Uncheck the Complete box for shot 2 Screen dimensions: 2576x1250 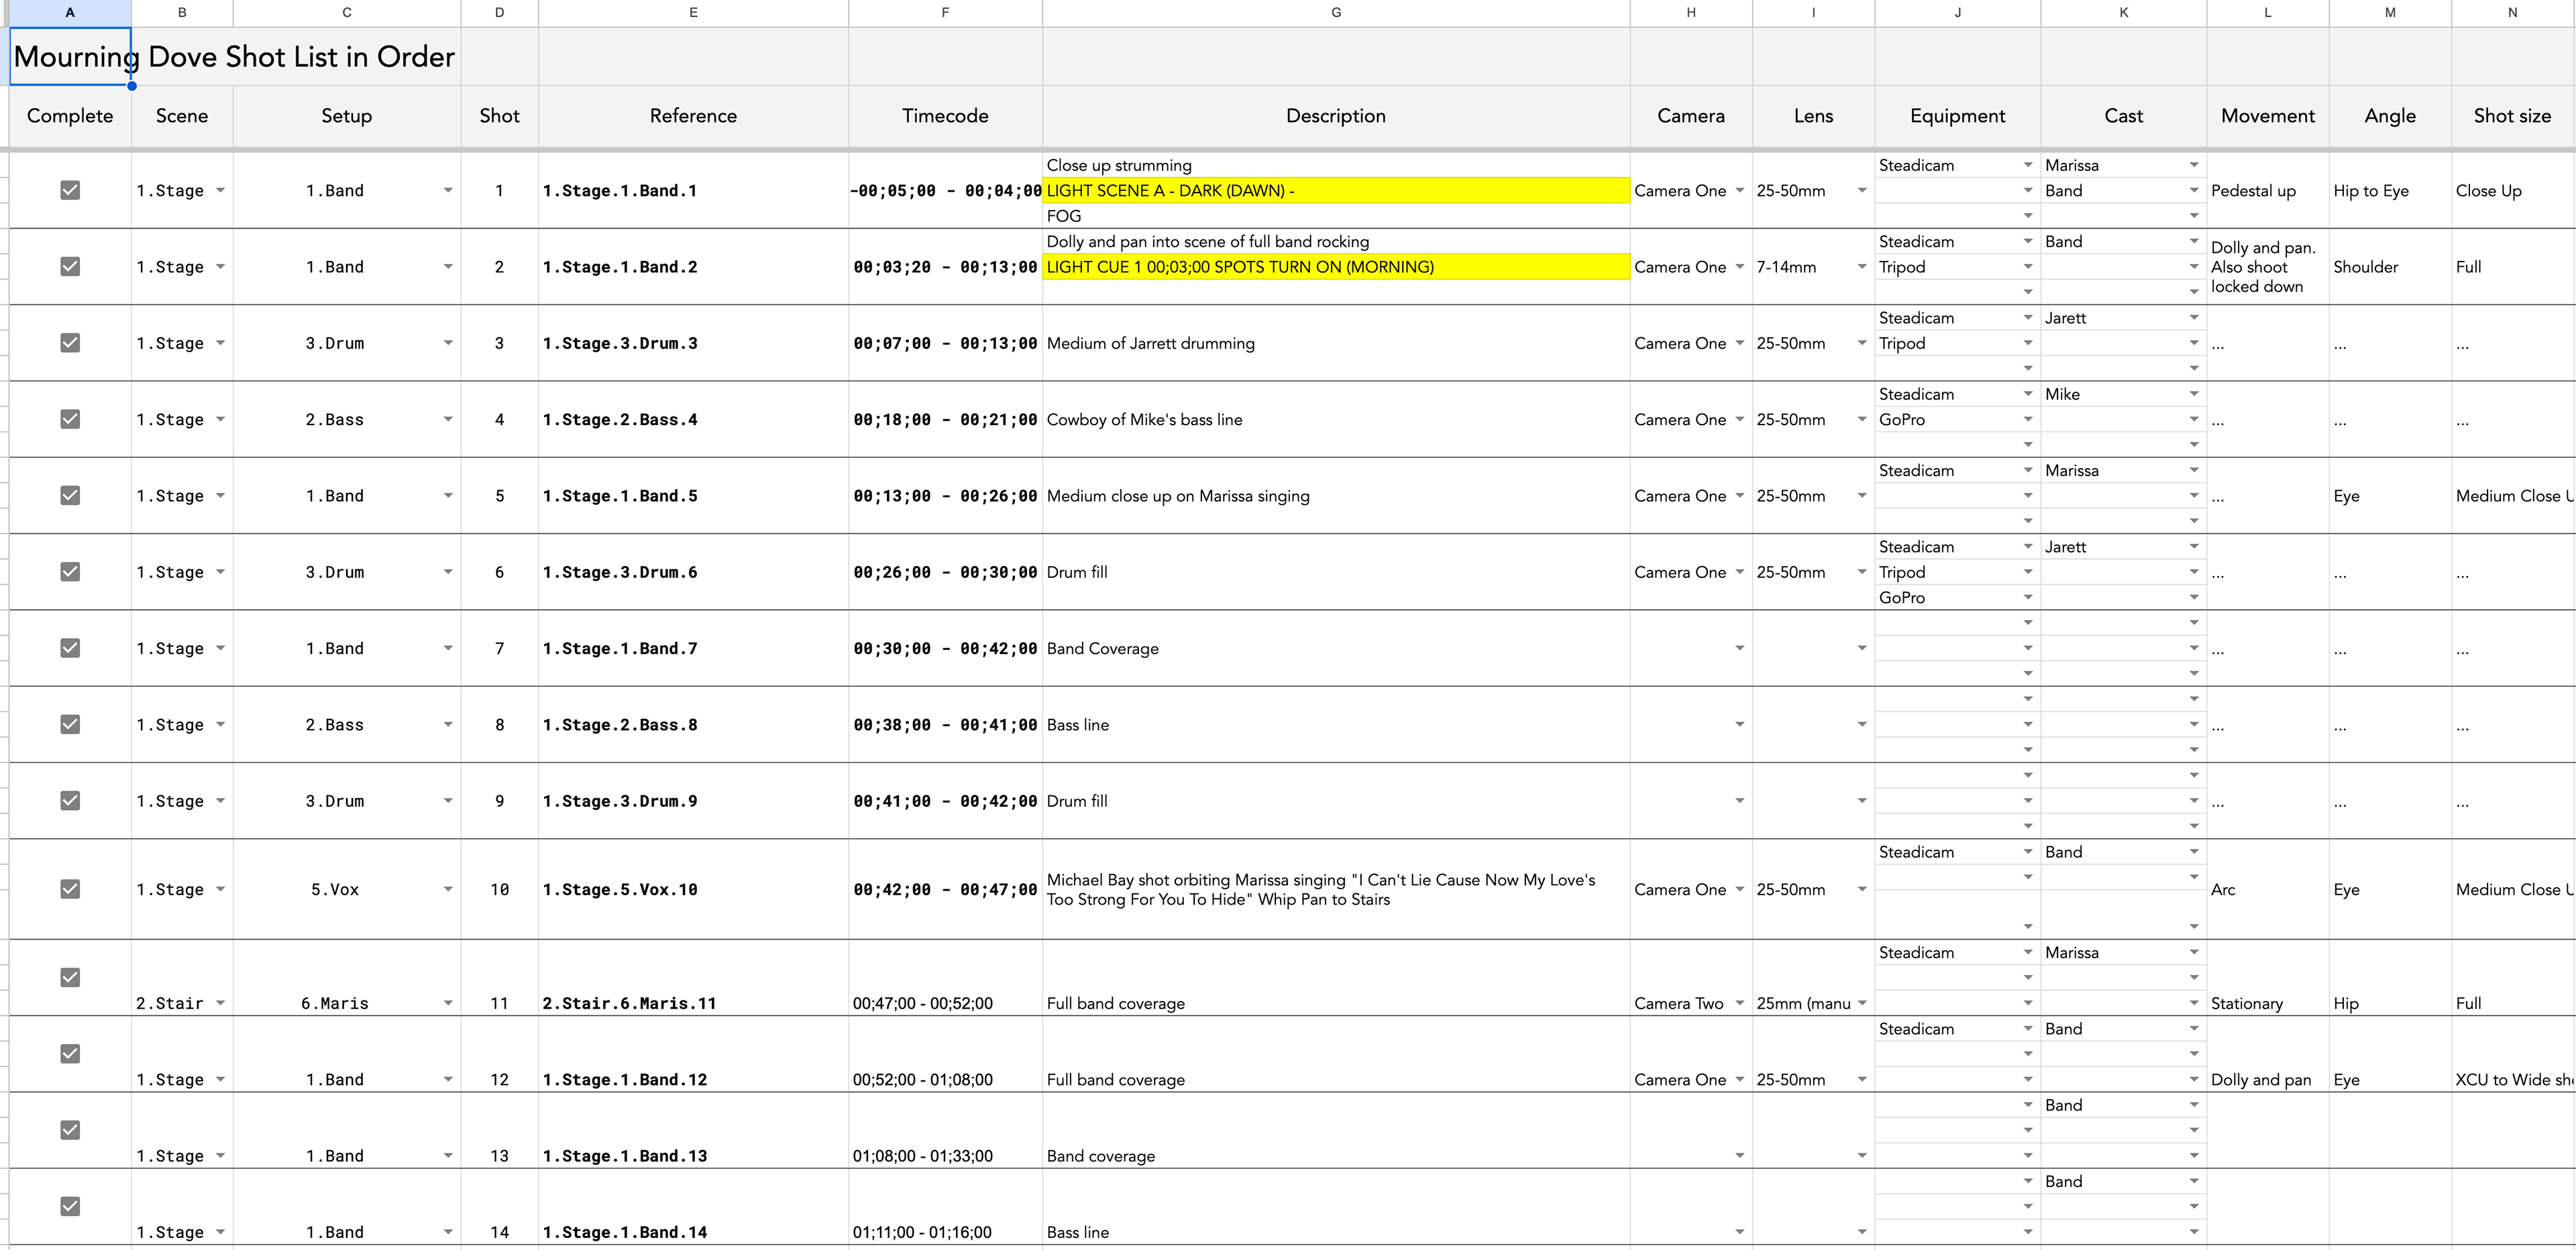[70, 266]
